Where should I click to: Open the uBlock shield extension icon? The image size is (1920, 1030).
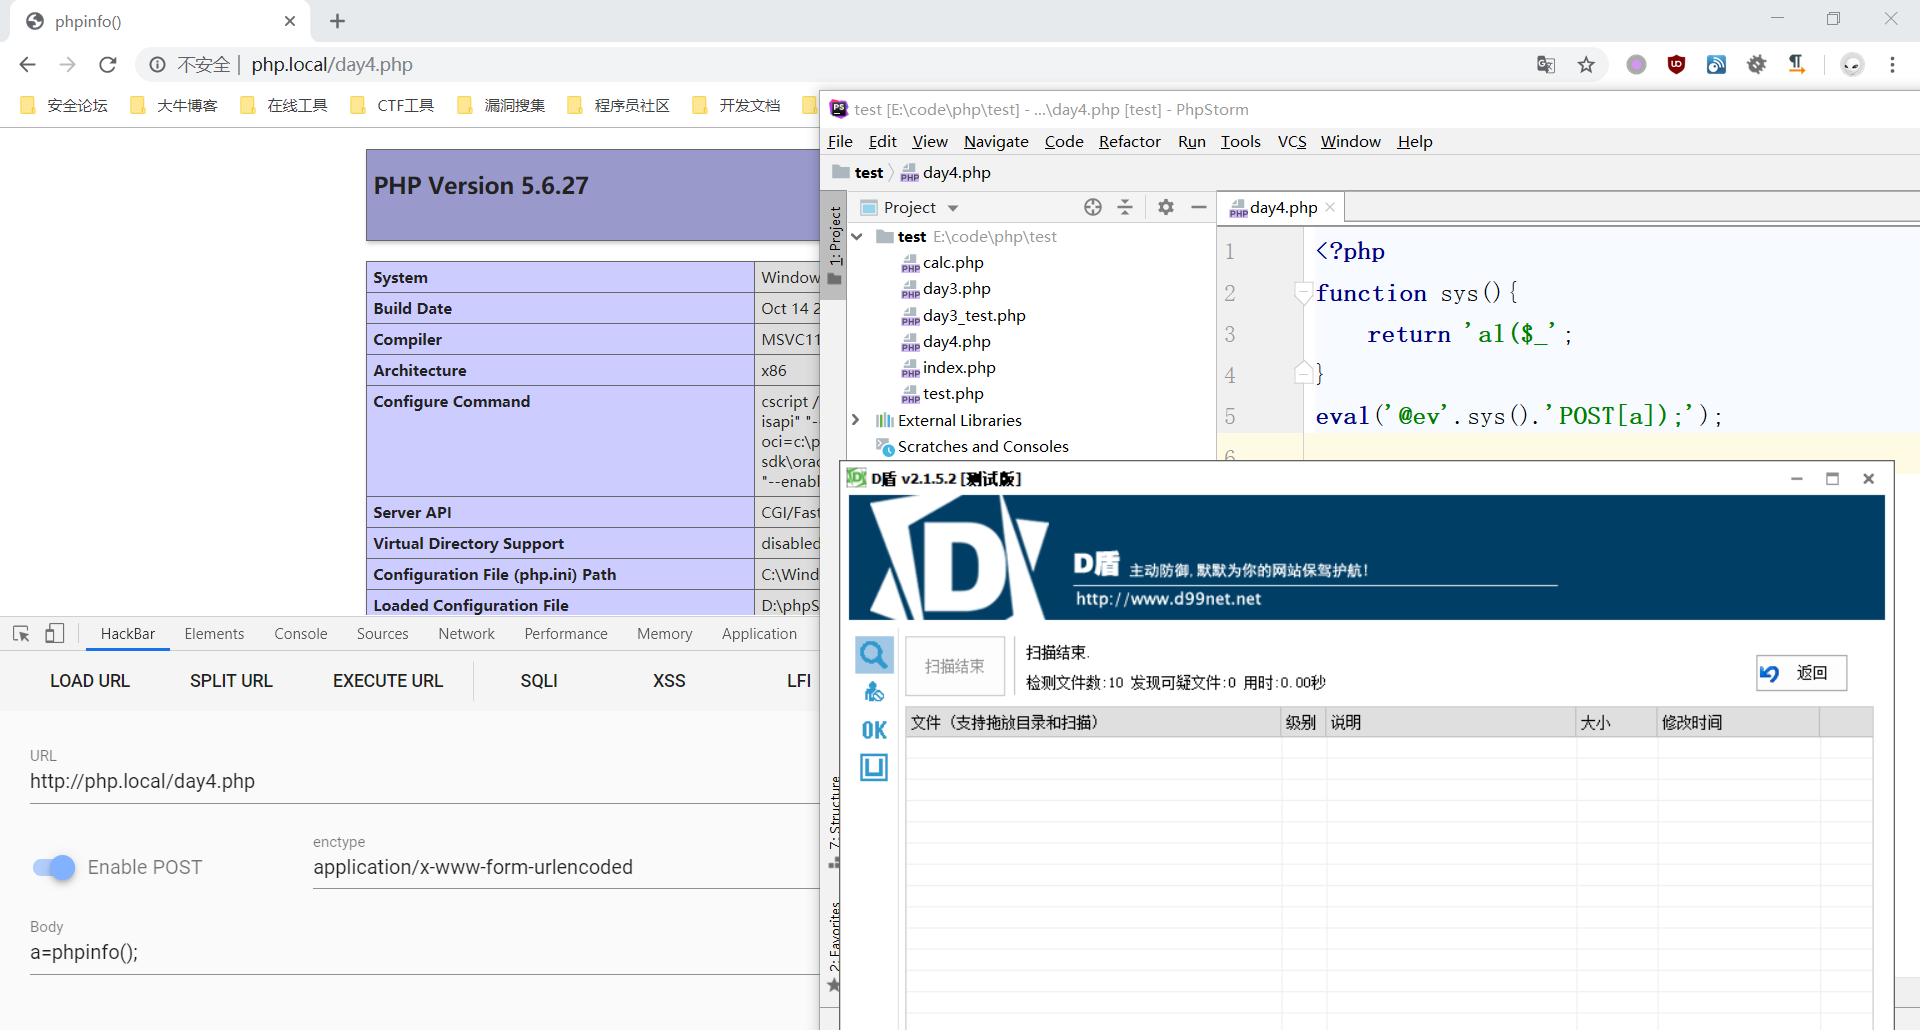[x=1677, y=65]
